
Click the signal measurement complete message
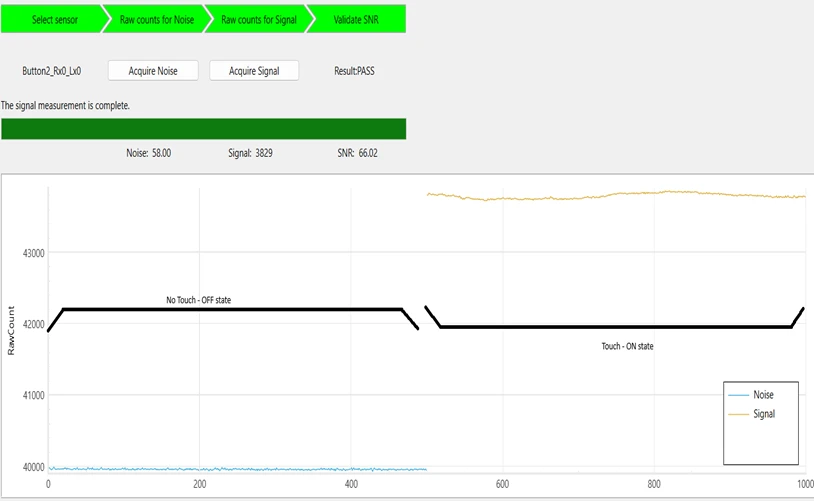65,105
